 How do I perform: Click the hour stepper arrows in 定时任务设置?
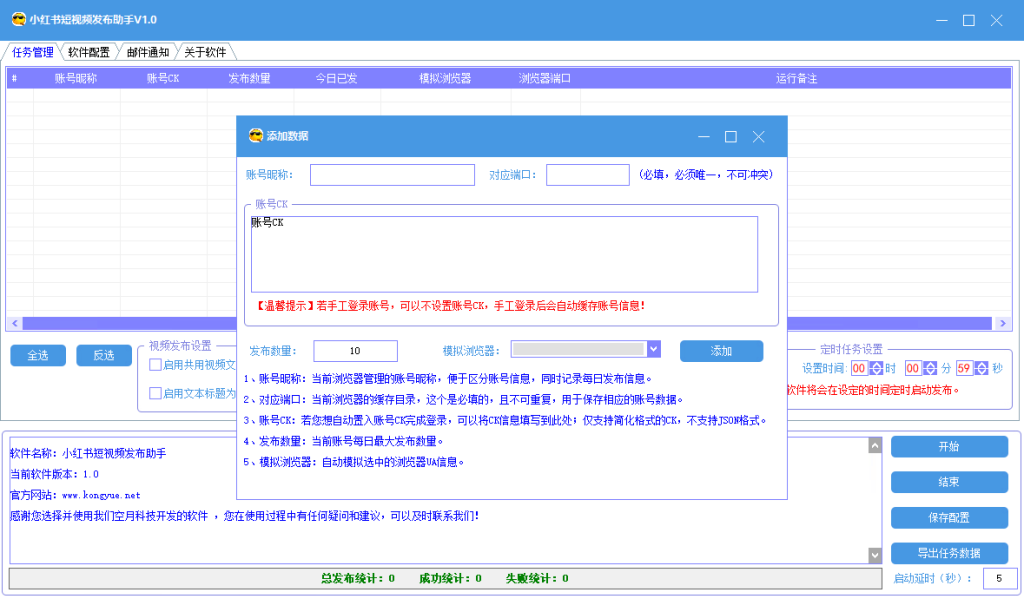point(876,368)
